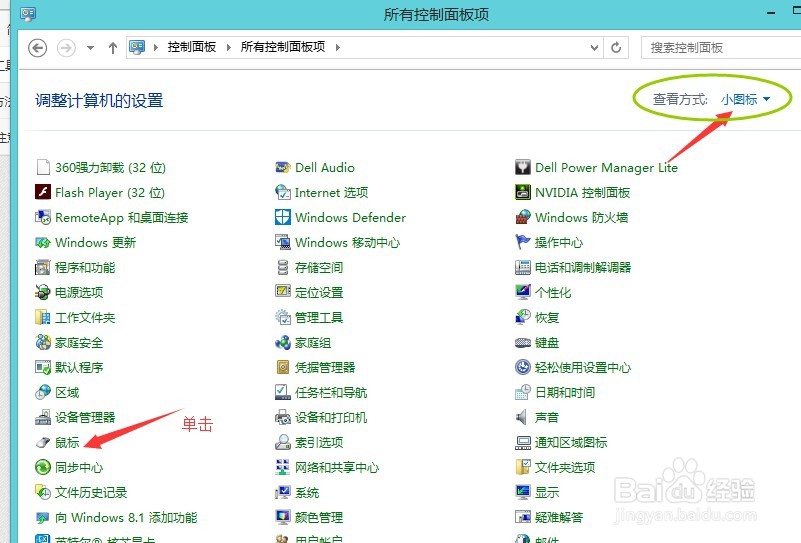Viewport: 801px width, 543px height.
Task: Click the Internet 选项 icon
Action: point(282,192)
